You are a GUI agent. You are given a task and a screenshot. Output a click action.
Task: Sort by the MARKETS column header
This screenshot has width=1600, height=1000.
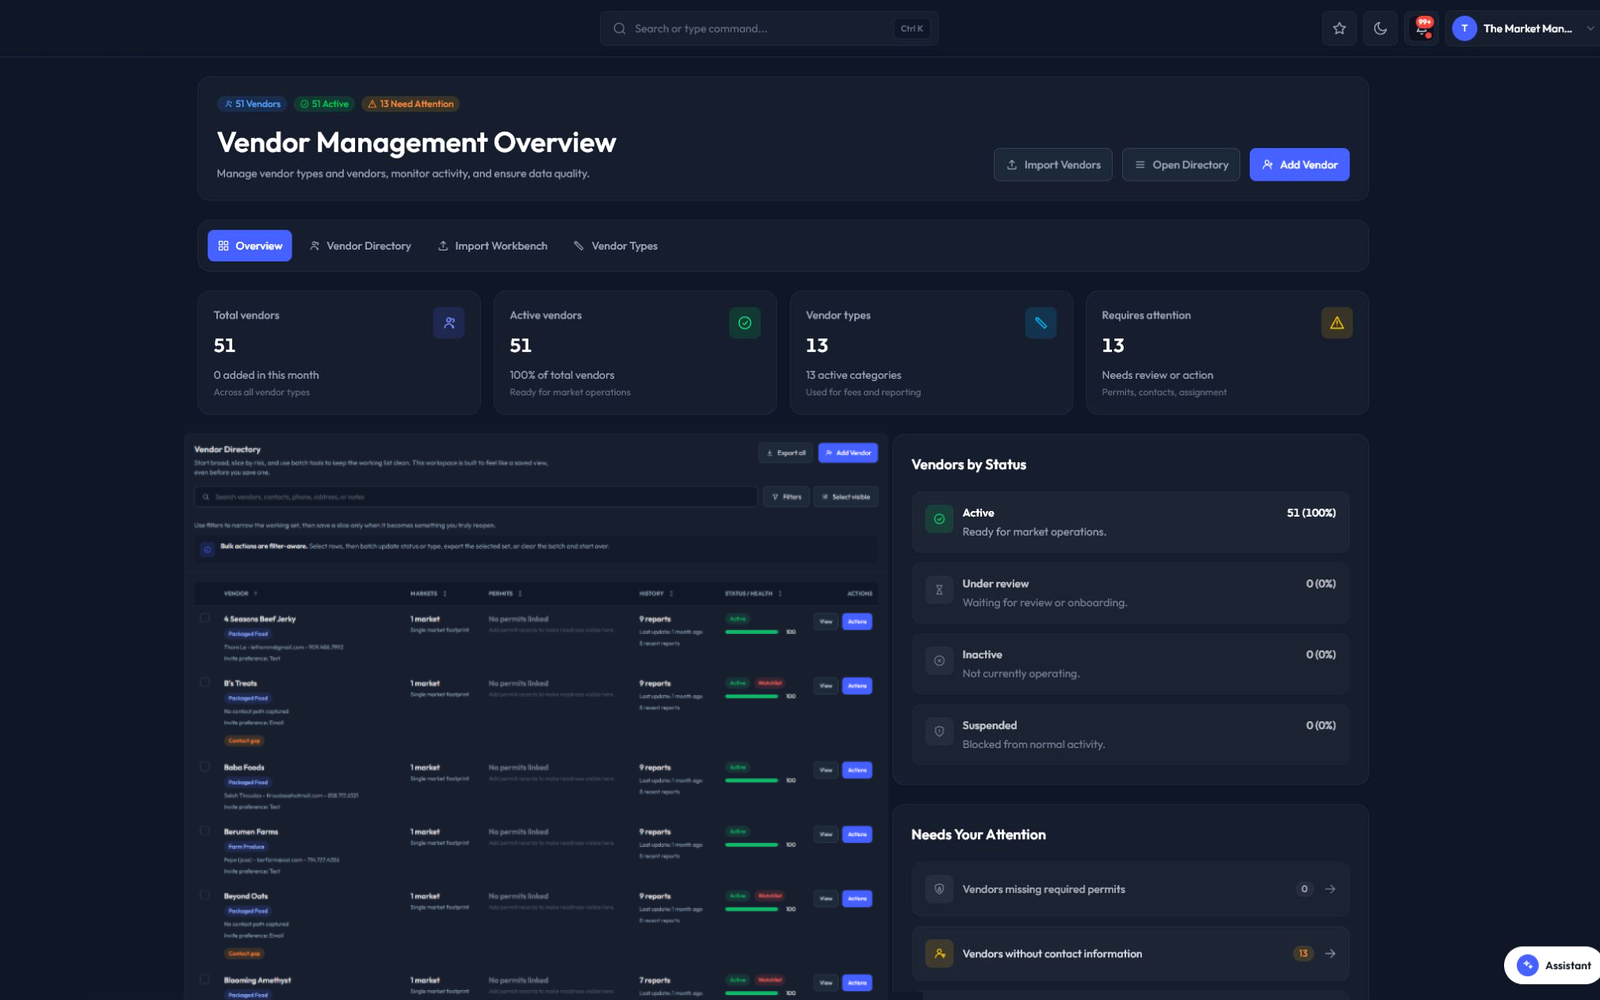tap(428, 594)
